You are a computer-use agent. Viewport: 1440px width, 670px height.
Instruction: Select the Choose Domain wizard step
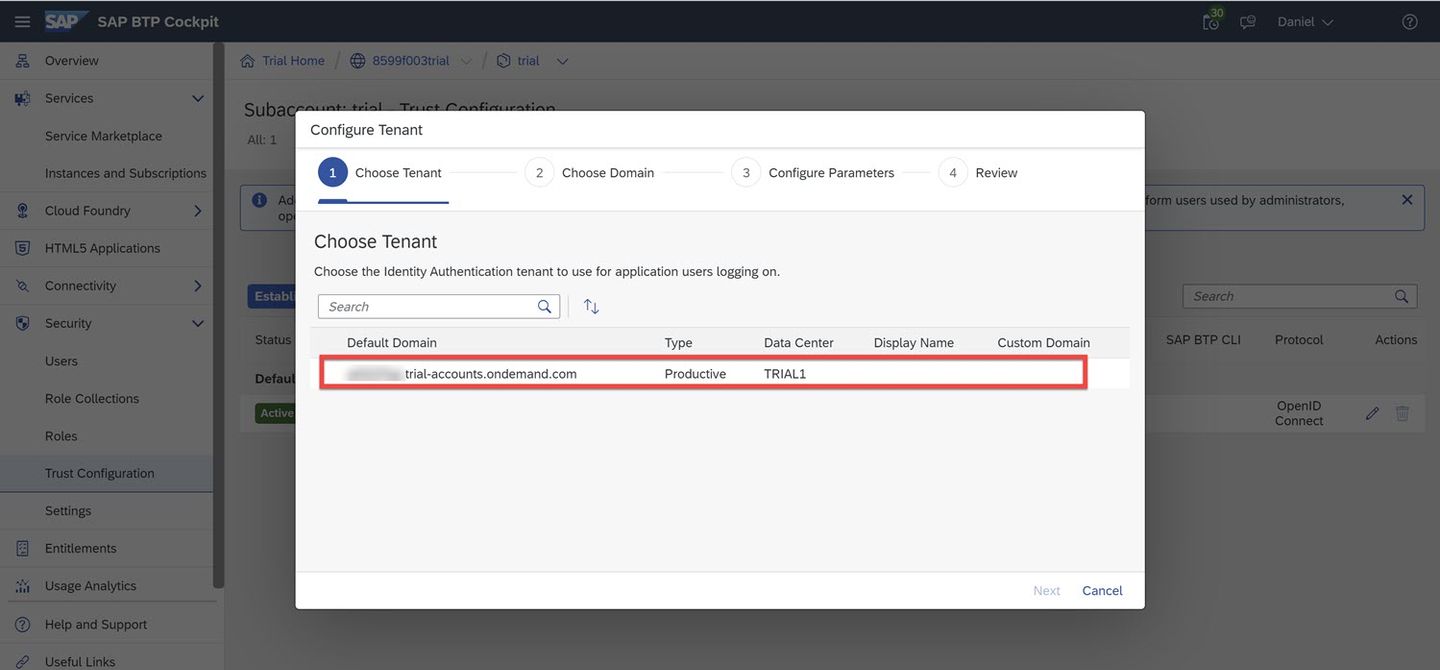(x=590, y=173)
